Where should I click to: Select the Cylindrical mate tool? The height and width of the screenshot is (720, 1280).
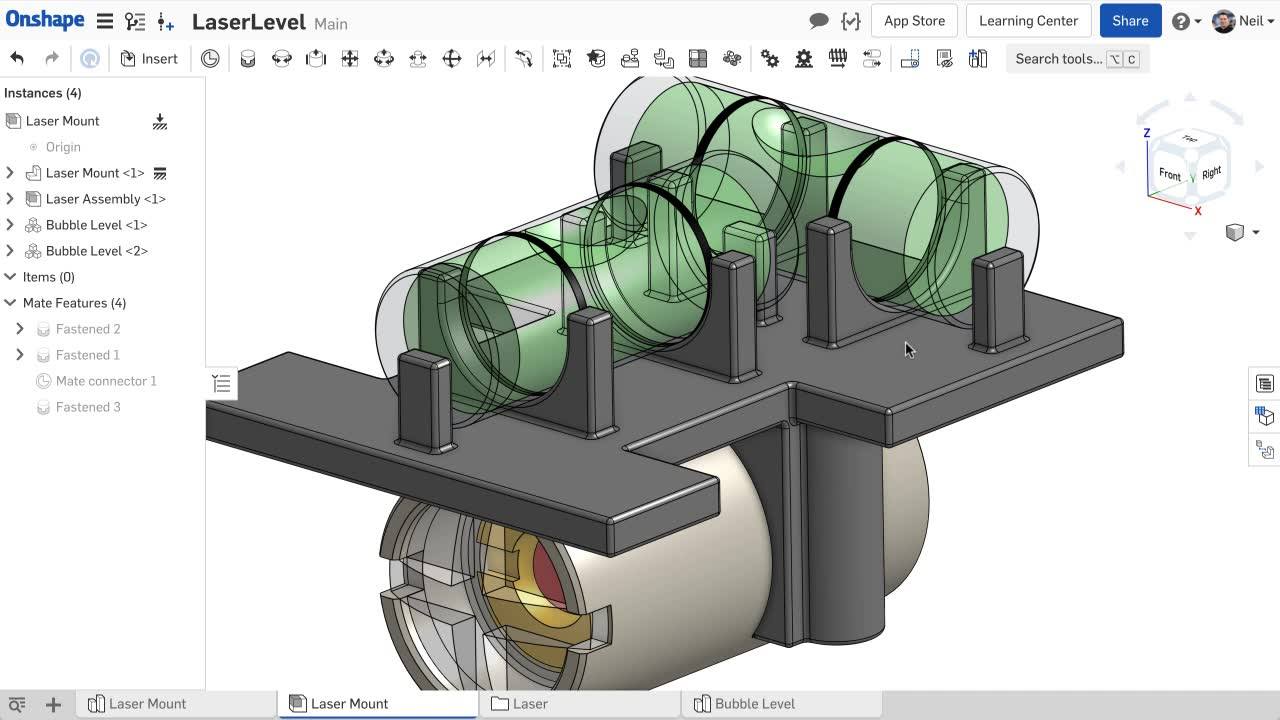tap(384, 59)
